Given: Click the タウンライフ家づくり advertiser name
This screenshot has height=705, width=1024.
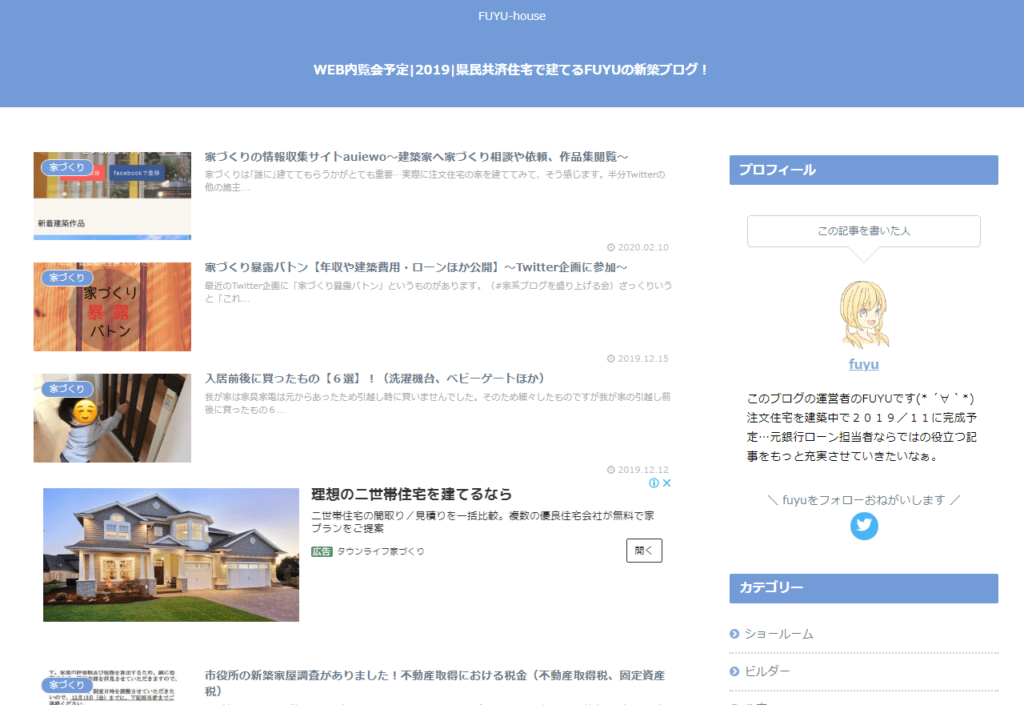Looking at the screenshot, I should click(x=381, y=552).
